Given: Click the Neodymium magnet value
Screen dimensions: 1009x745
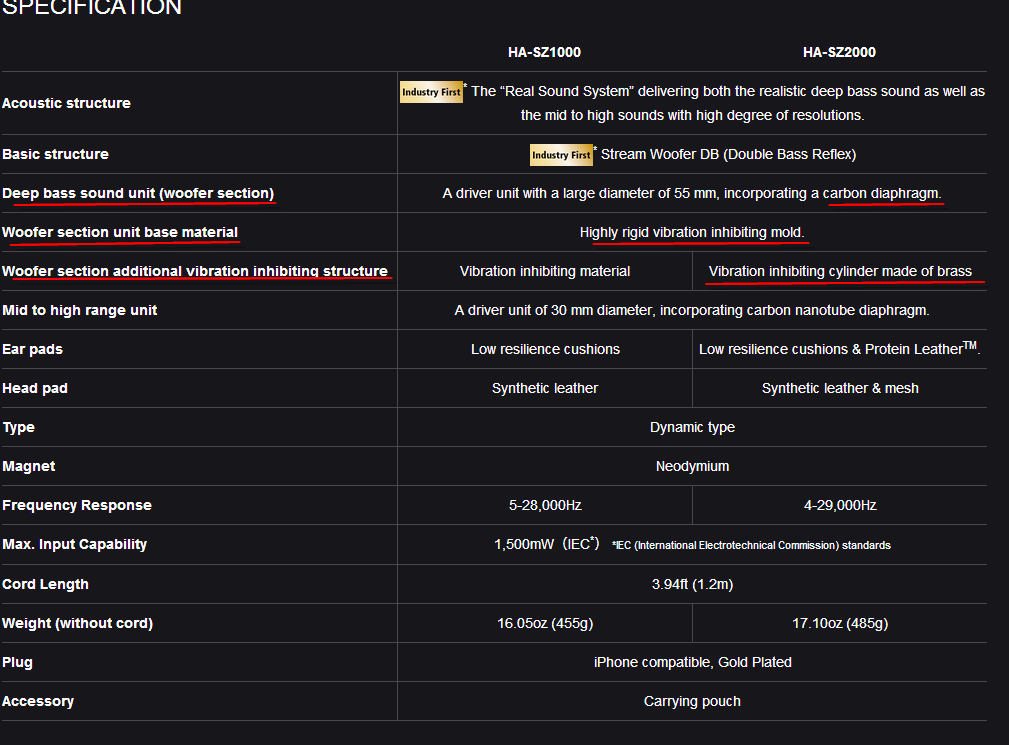Looking at the screenshot, I should [x=692, y=466].
